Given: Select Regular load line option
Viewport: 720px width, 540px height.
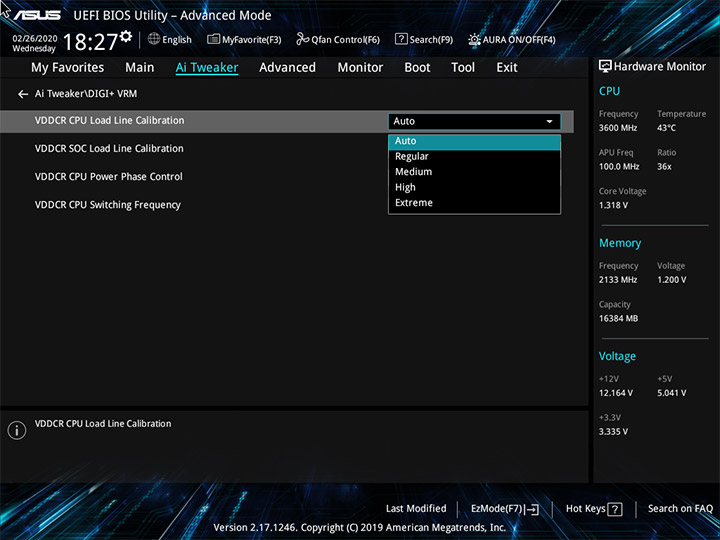Looking at the screenshot, I should click(x=474, y=157).
